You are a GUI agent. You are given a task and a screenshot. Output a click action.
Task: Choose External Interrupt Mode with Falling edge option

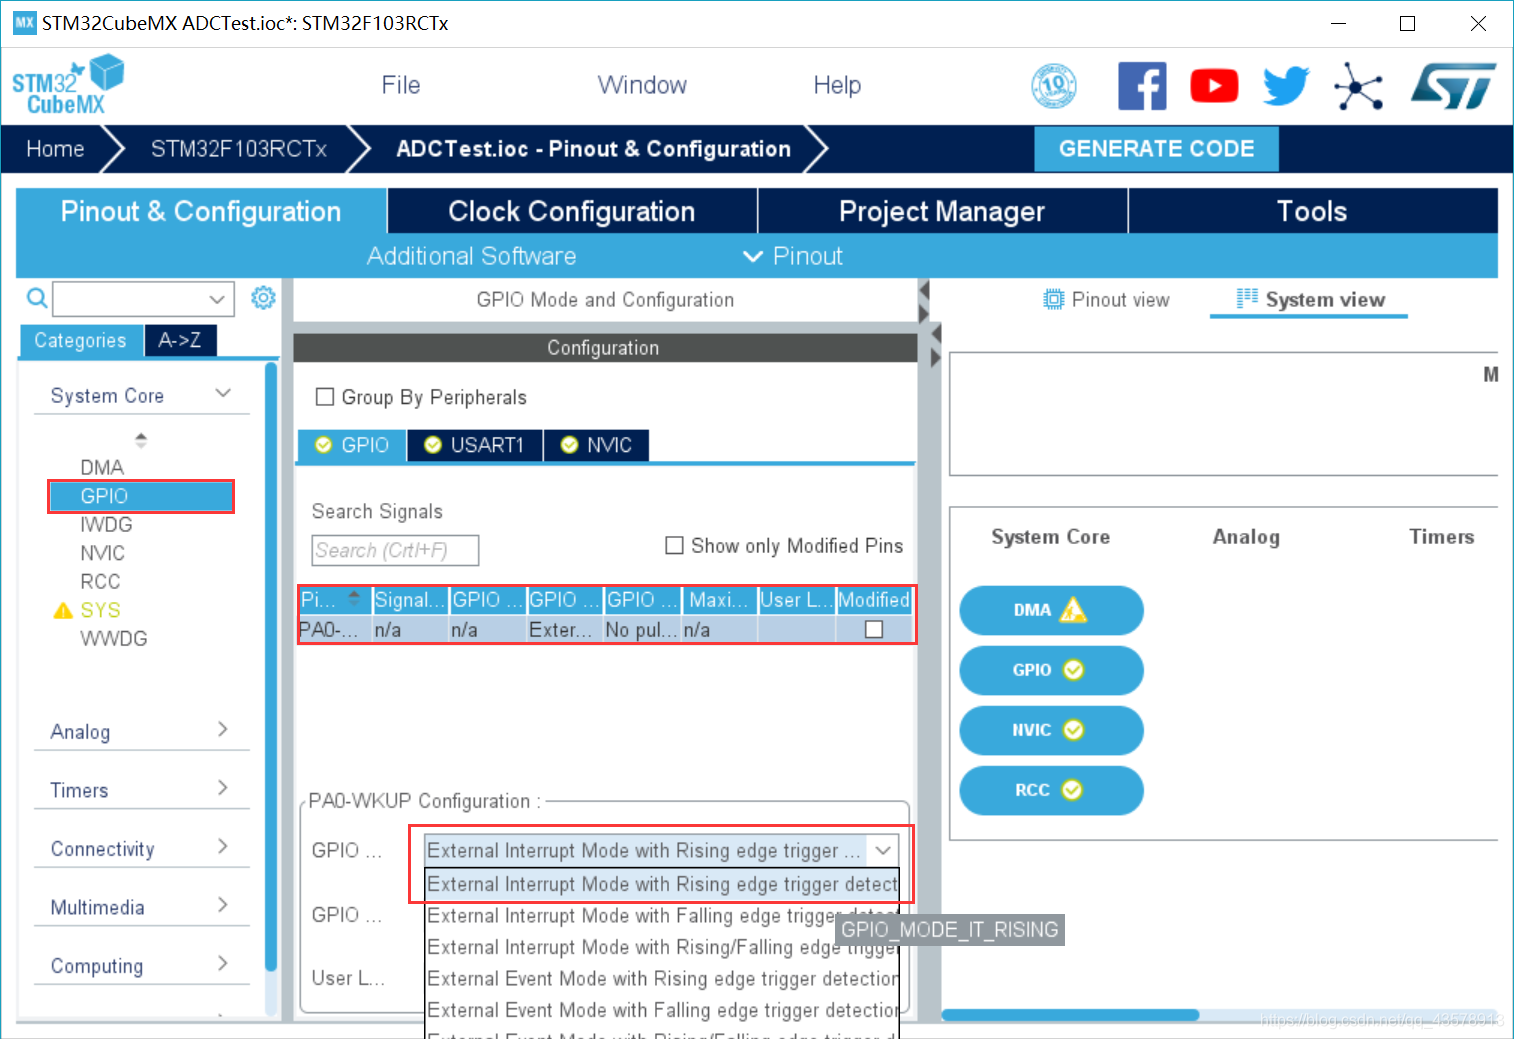[x=662, y=915]
